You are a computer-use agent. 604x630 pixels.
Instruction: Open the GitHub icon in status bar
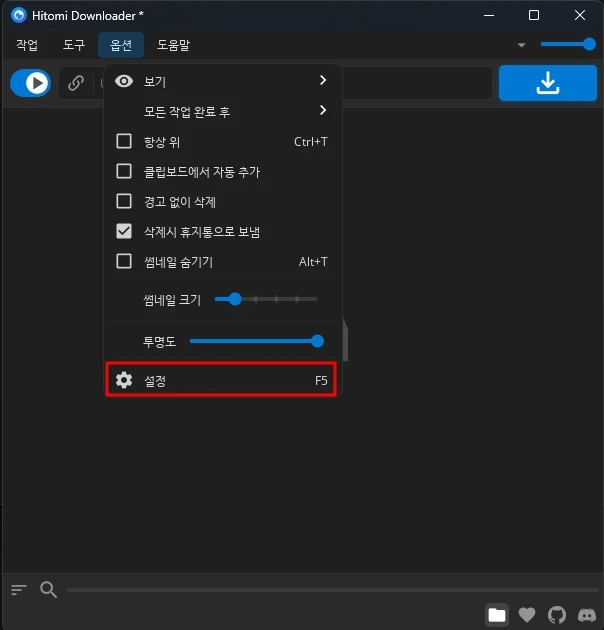click(x=557, y=615)
